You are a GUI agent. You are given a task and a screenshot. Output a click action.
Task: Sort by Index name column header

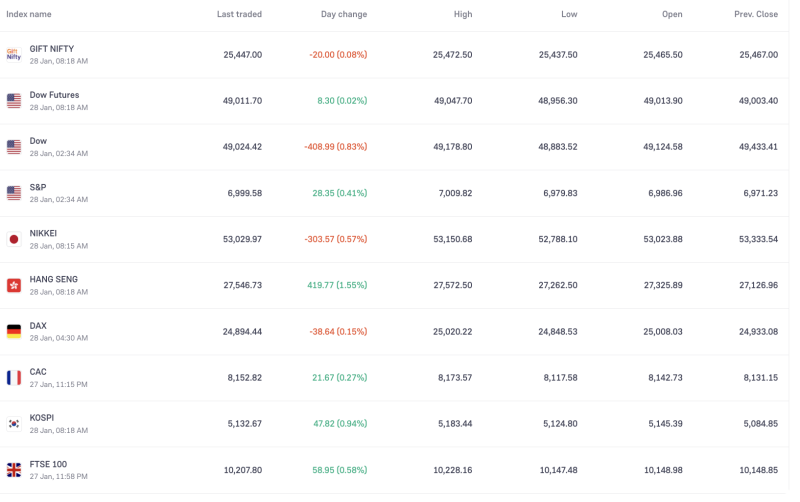[29, 14]
